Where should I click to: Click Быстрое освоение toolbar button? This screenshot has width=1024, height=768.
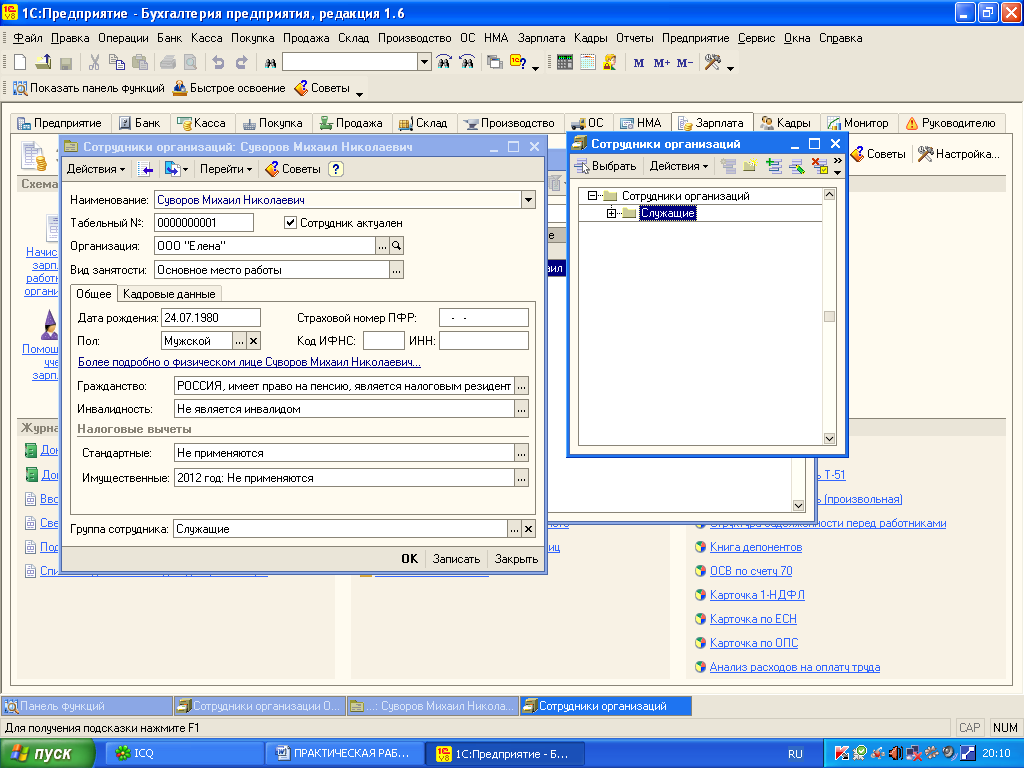(229, 88)
